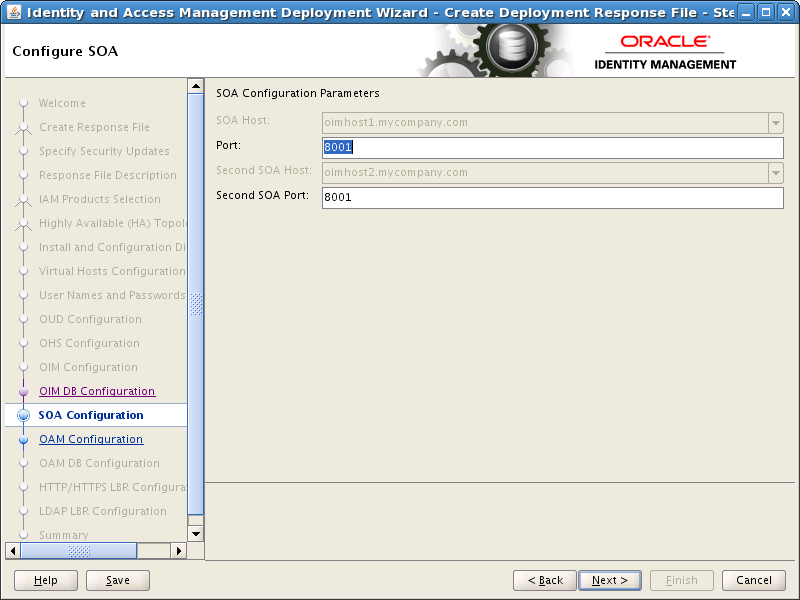Click the Response File Description step
This screenshot has width=800, height=600.
tap(108, 175)
